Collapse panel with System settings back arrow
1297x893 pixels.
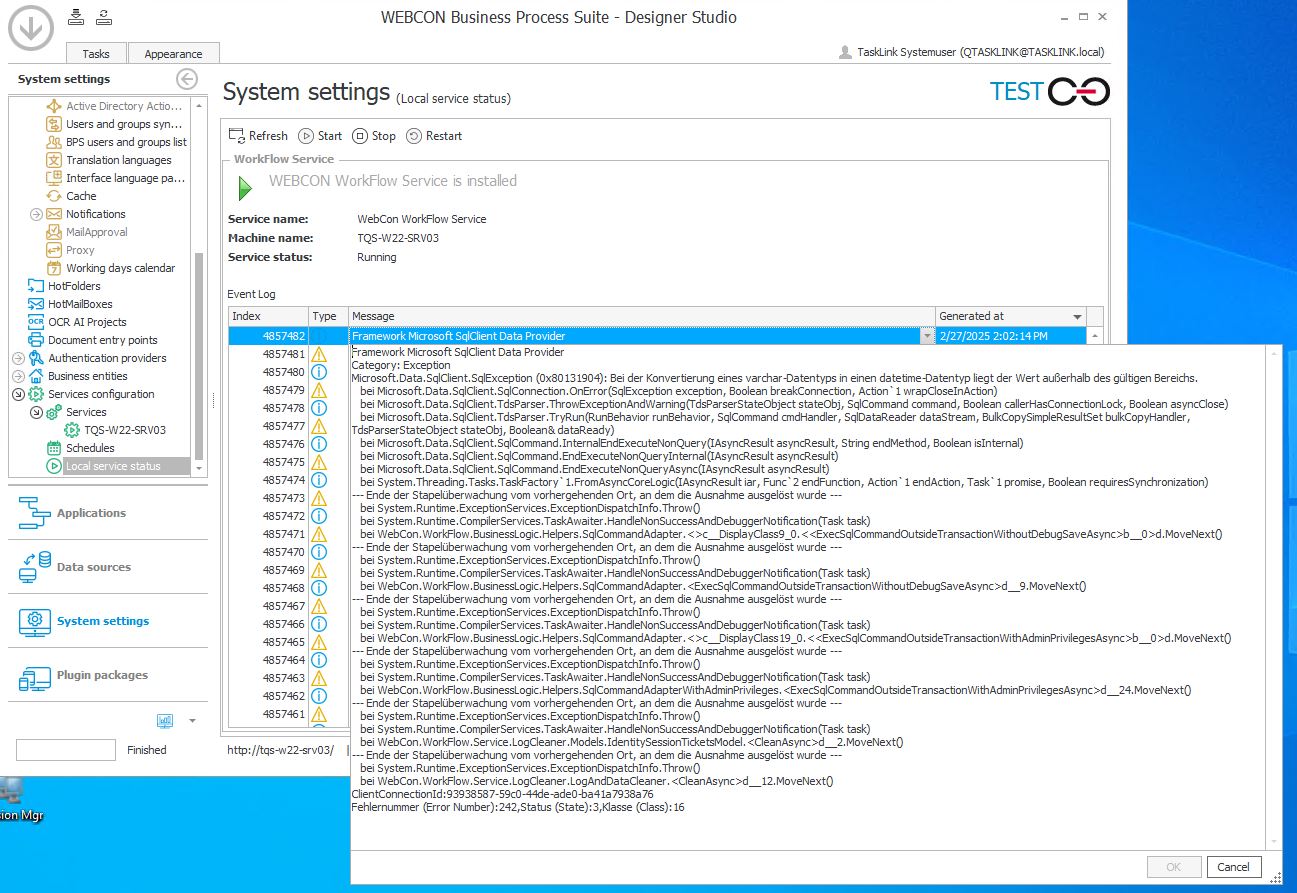[x=187, y=79]
